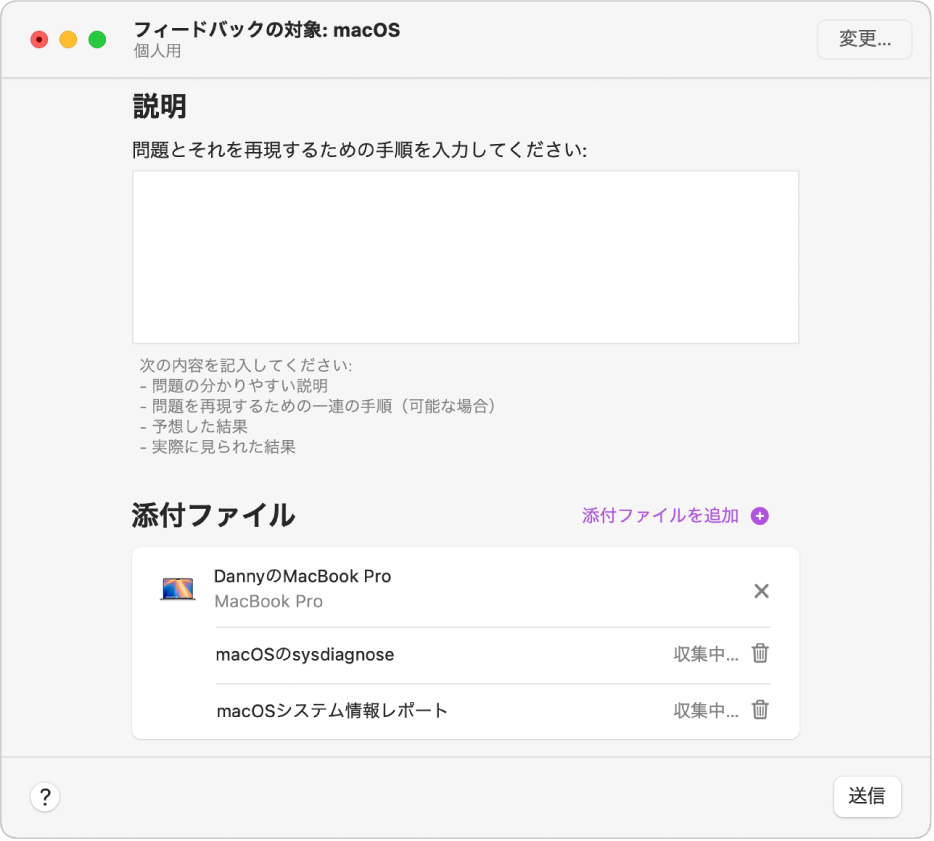Focus the problem description text area
The width and height of the screenshot is (934, 841).
[x=466, y=257]
